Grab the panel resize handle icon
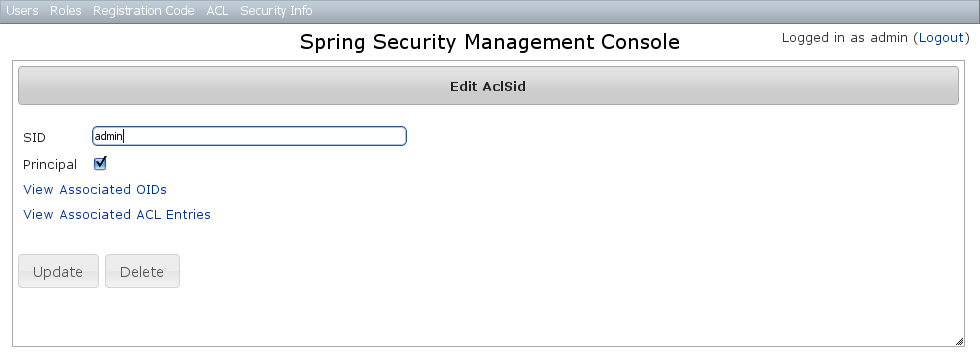This screenshot has width=980, height=362. tap(959, 341)
